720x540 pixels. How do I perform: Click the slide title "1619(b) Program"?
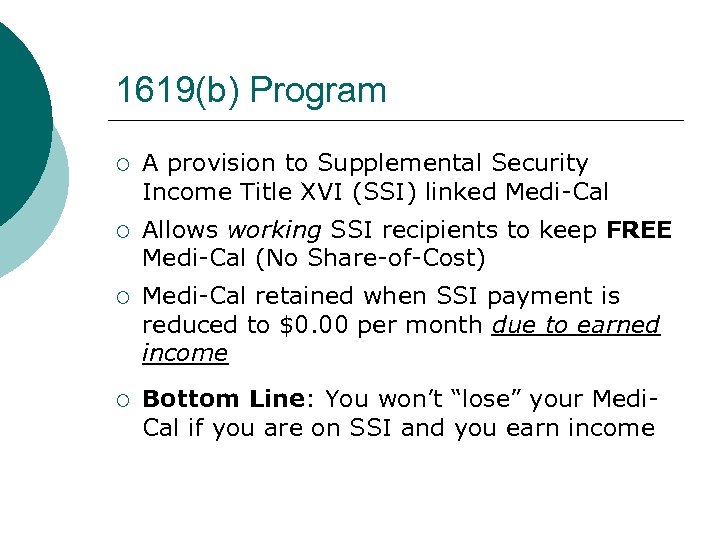[x=251, y=91]
